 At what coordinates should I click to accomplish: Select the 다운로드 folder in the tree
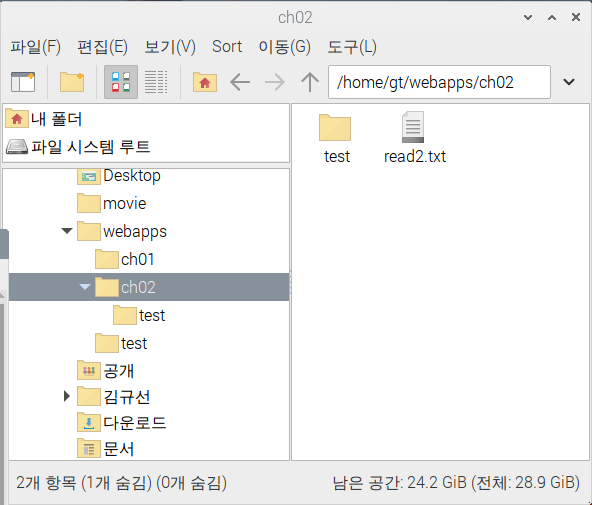pyautogui.click(x=135, y=423)
